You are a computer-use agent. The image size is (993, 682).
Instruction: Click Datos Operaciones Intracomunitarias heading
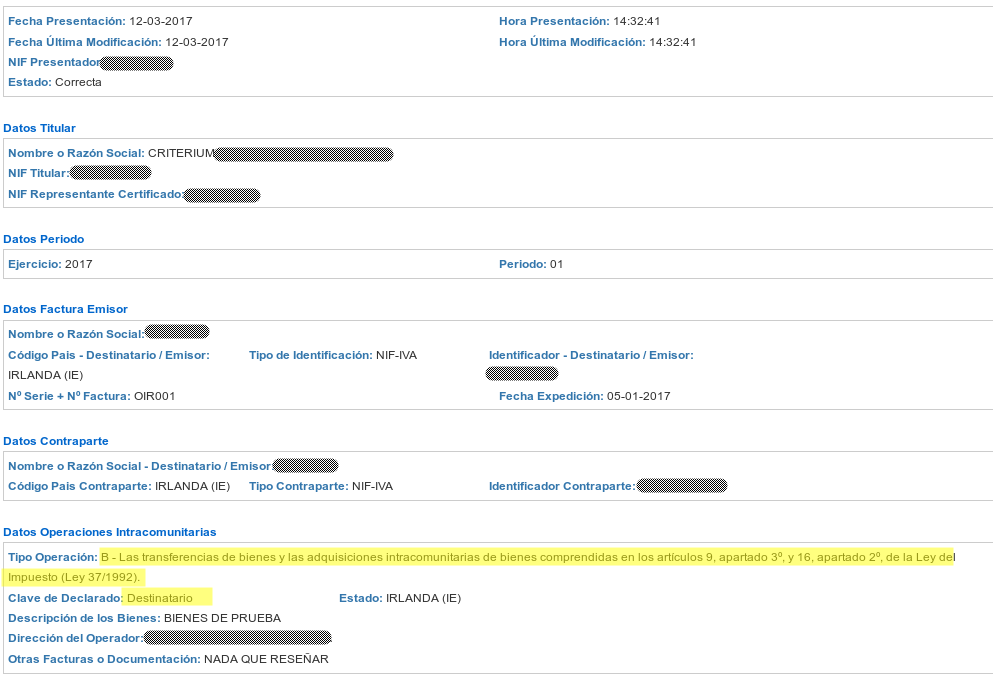click(110, 532)
